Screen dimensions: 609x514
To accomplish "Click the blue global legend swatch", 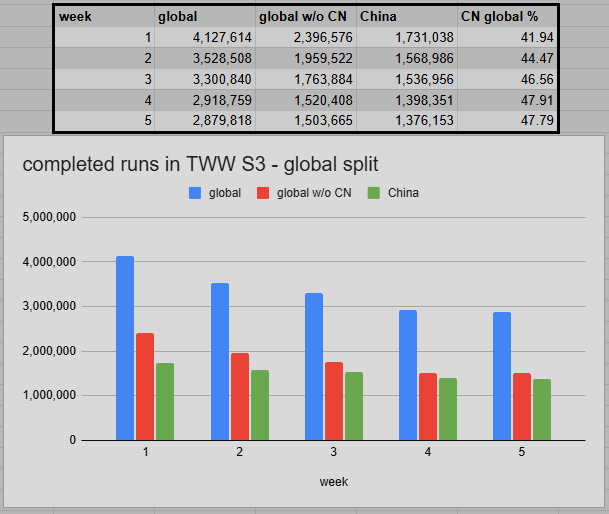I will (x=196, y=193).
